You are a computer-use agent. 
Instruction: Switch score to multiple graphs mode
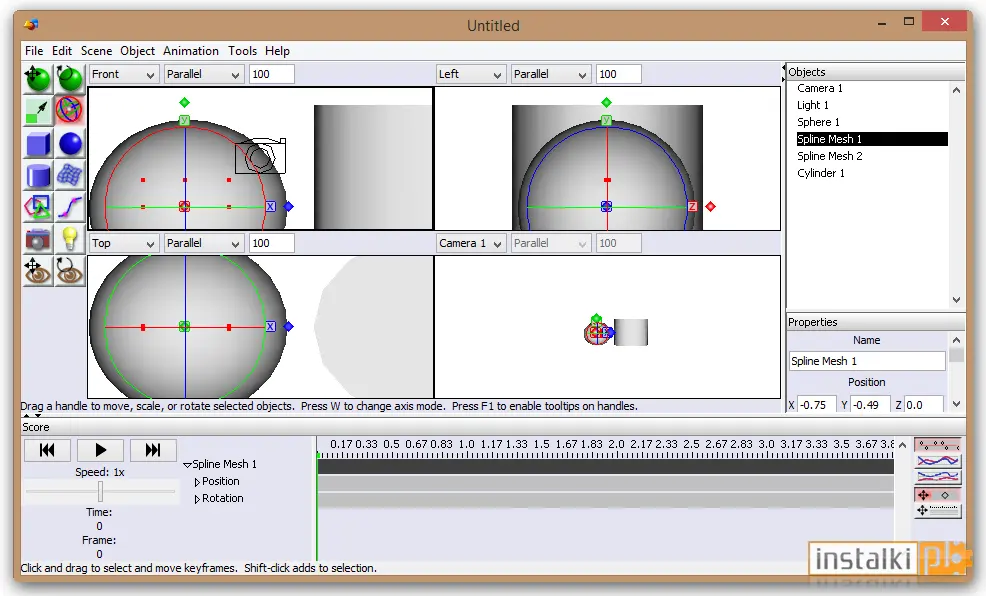938,478
